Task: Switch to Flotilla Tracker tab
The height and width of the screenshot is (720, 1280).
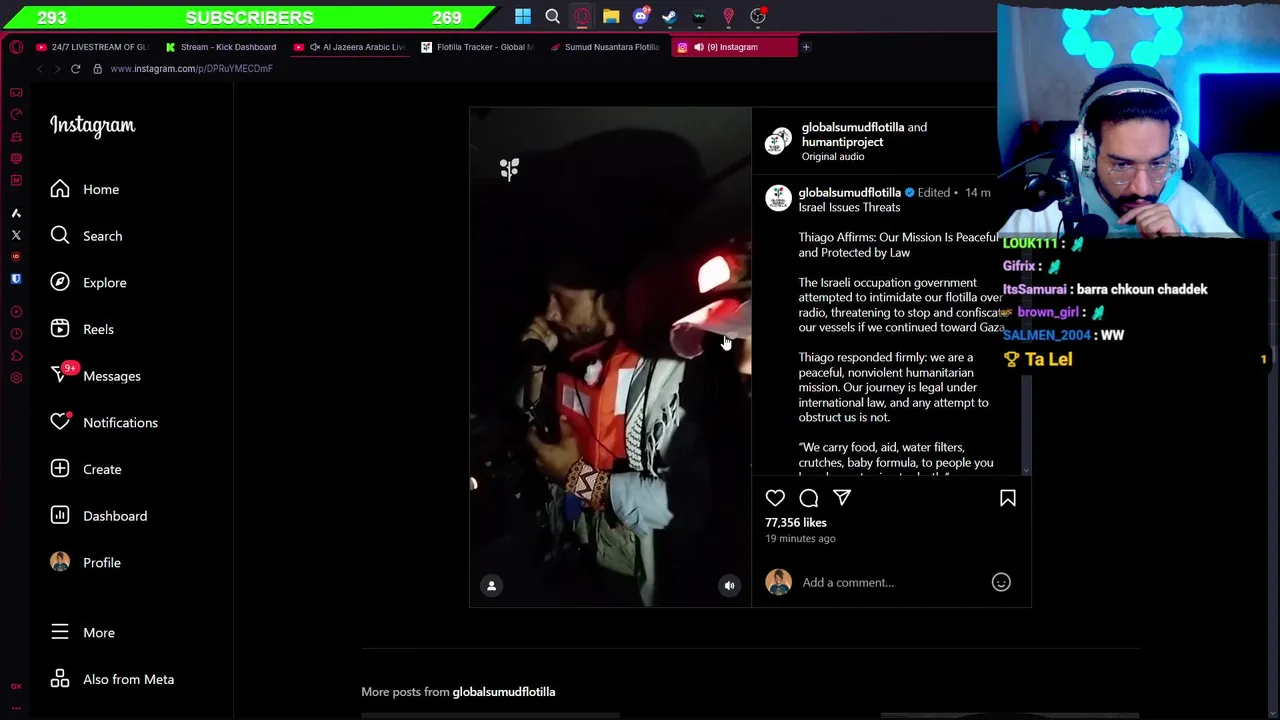Action: pos(479,47)
